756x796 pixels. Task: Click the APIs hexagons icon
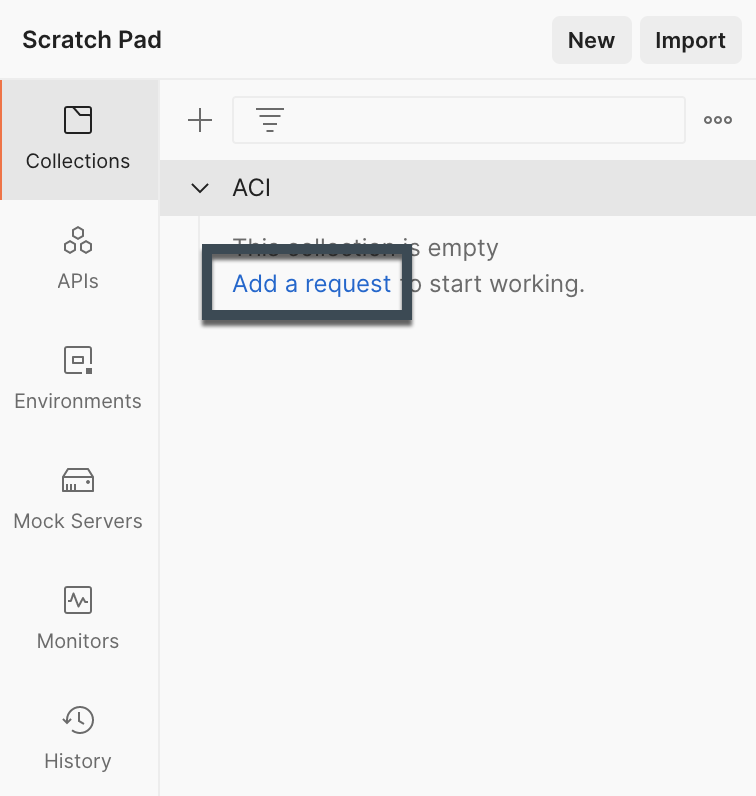click(x=78, y=240)
